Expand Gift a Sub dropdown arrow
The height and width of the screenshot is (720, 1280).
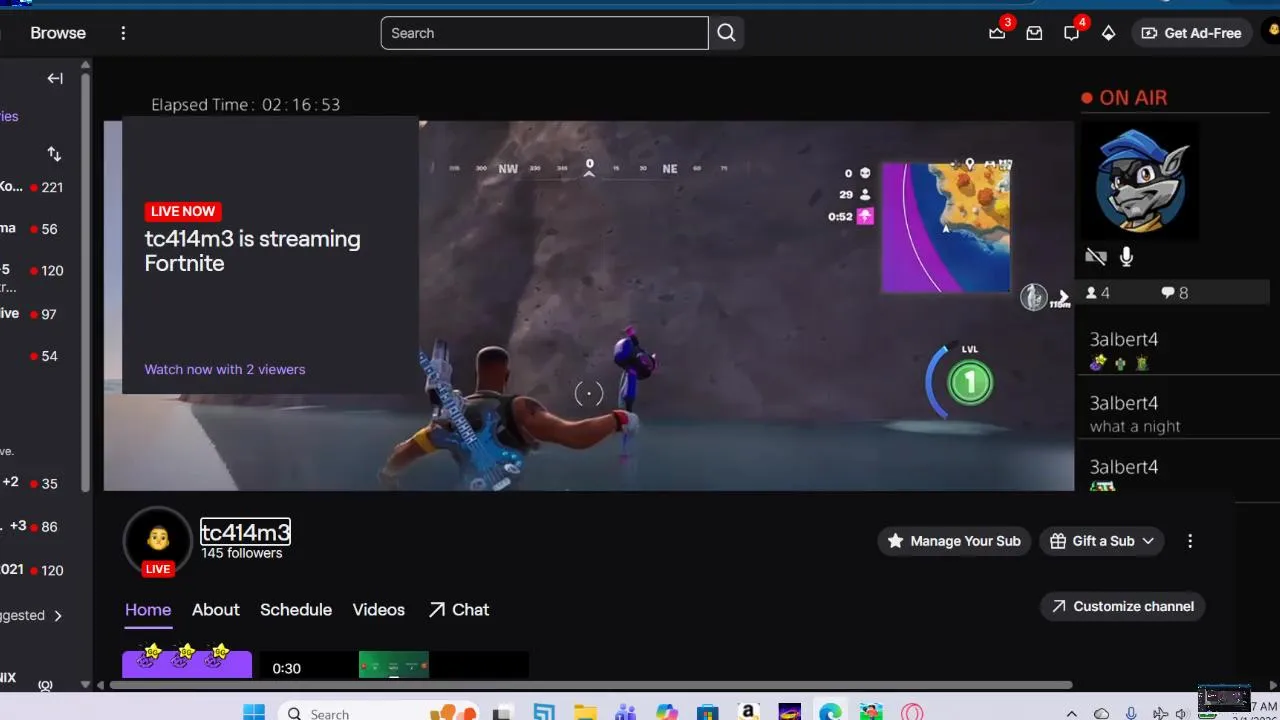click(x=1148, y=541)
